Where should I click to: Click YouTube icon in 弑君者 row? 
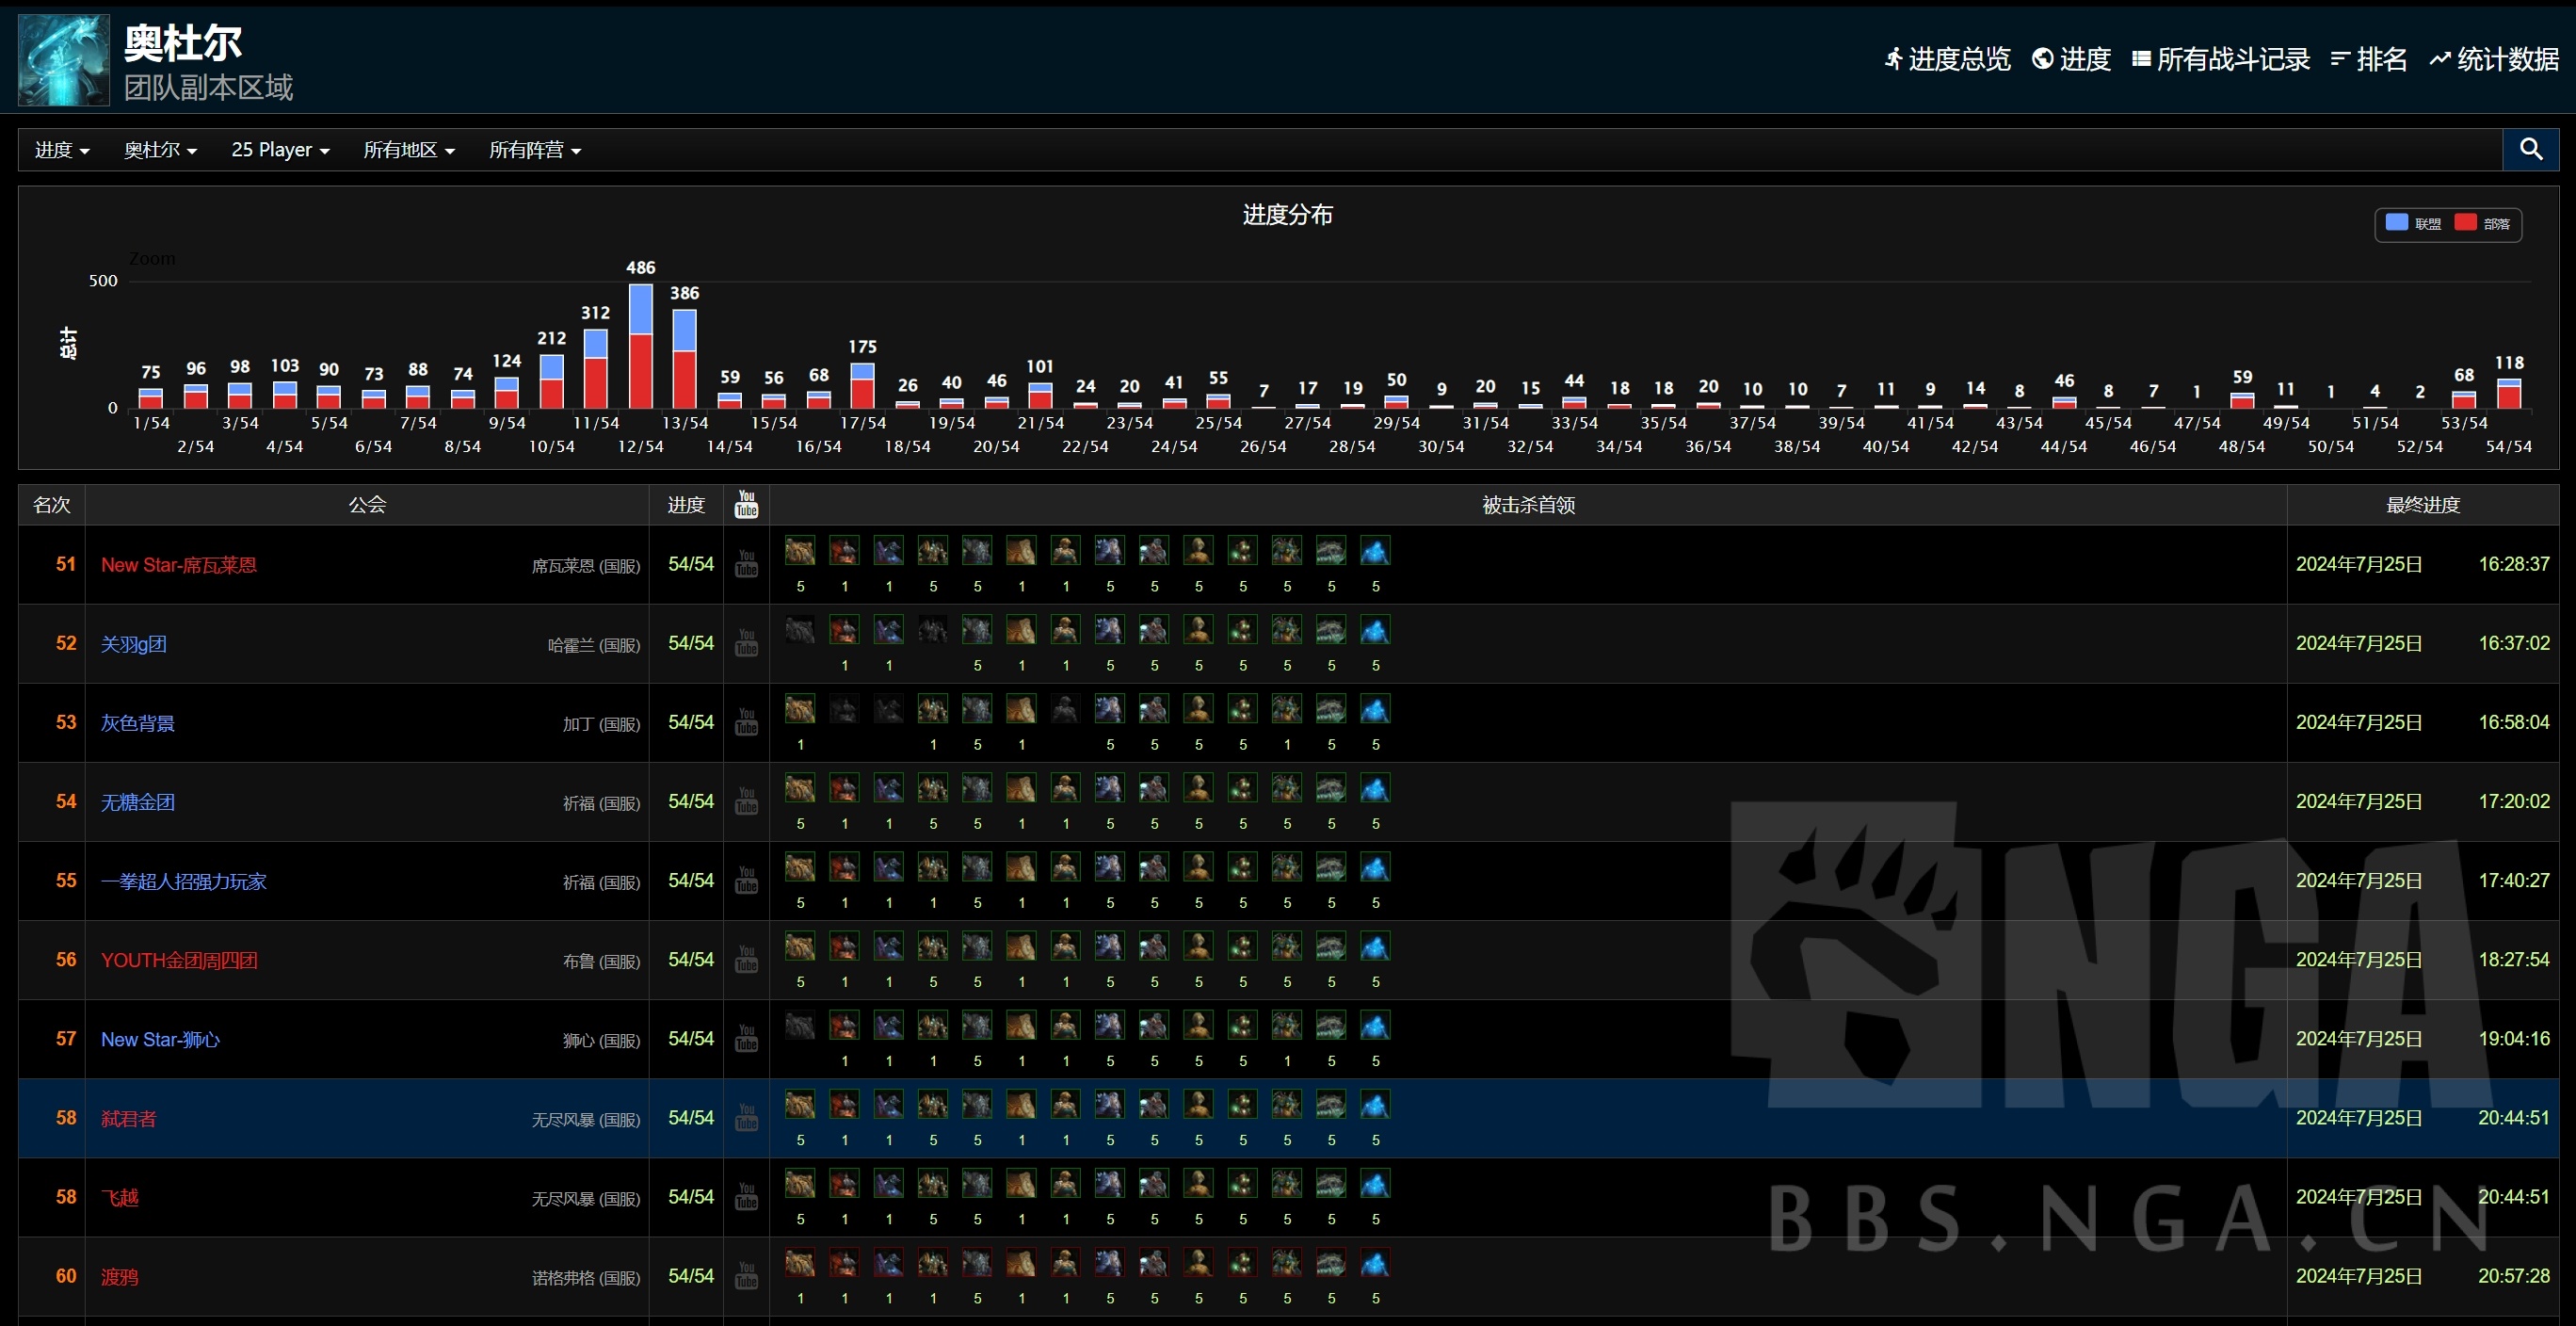[746, 1118]
